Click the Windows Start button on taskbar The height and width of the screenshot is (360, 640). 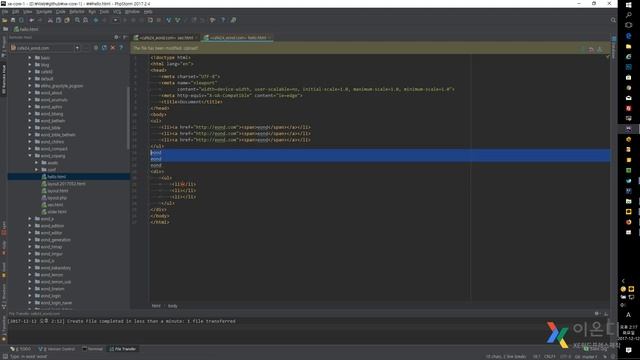click(x=629, y=4)
